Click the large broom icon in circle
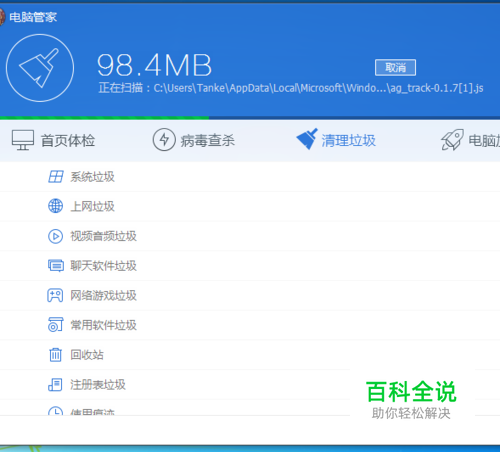Viewport: 500px width, 452px height. pyautogui.click(x=40, y=68)
